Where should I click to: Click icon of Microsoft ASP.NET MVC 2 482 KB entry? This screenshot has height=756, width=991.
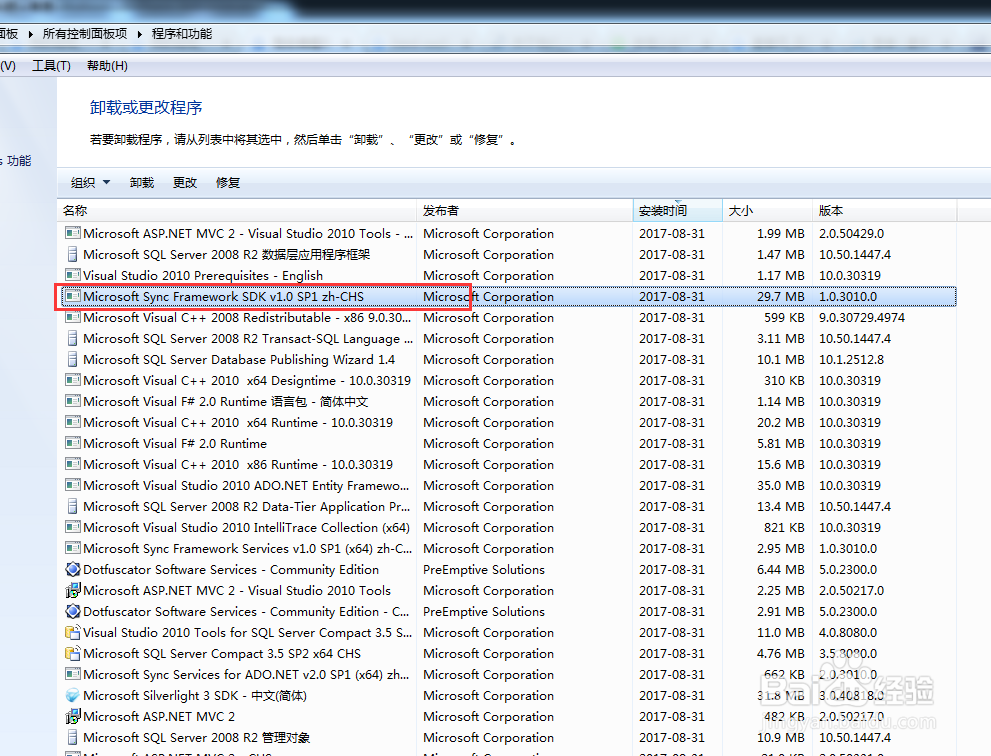click(73, 716)
